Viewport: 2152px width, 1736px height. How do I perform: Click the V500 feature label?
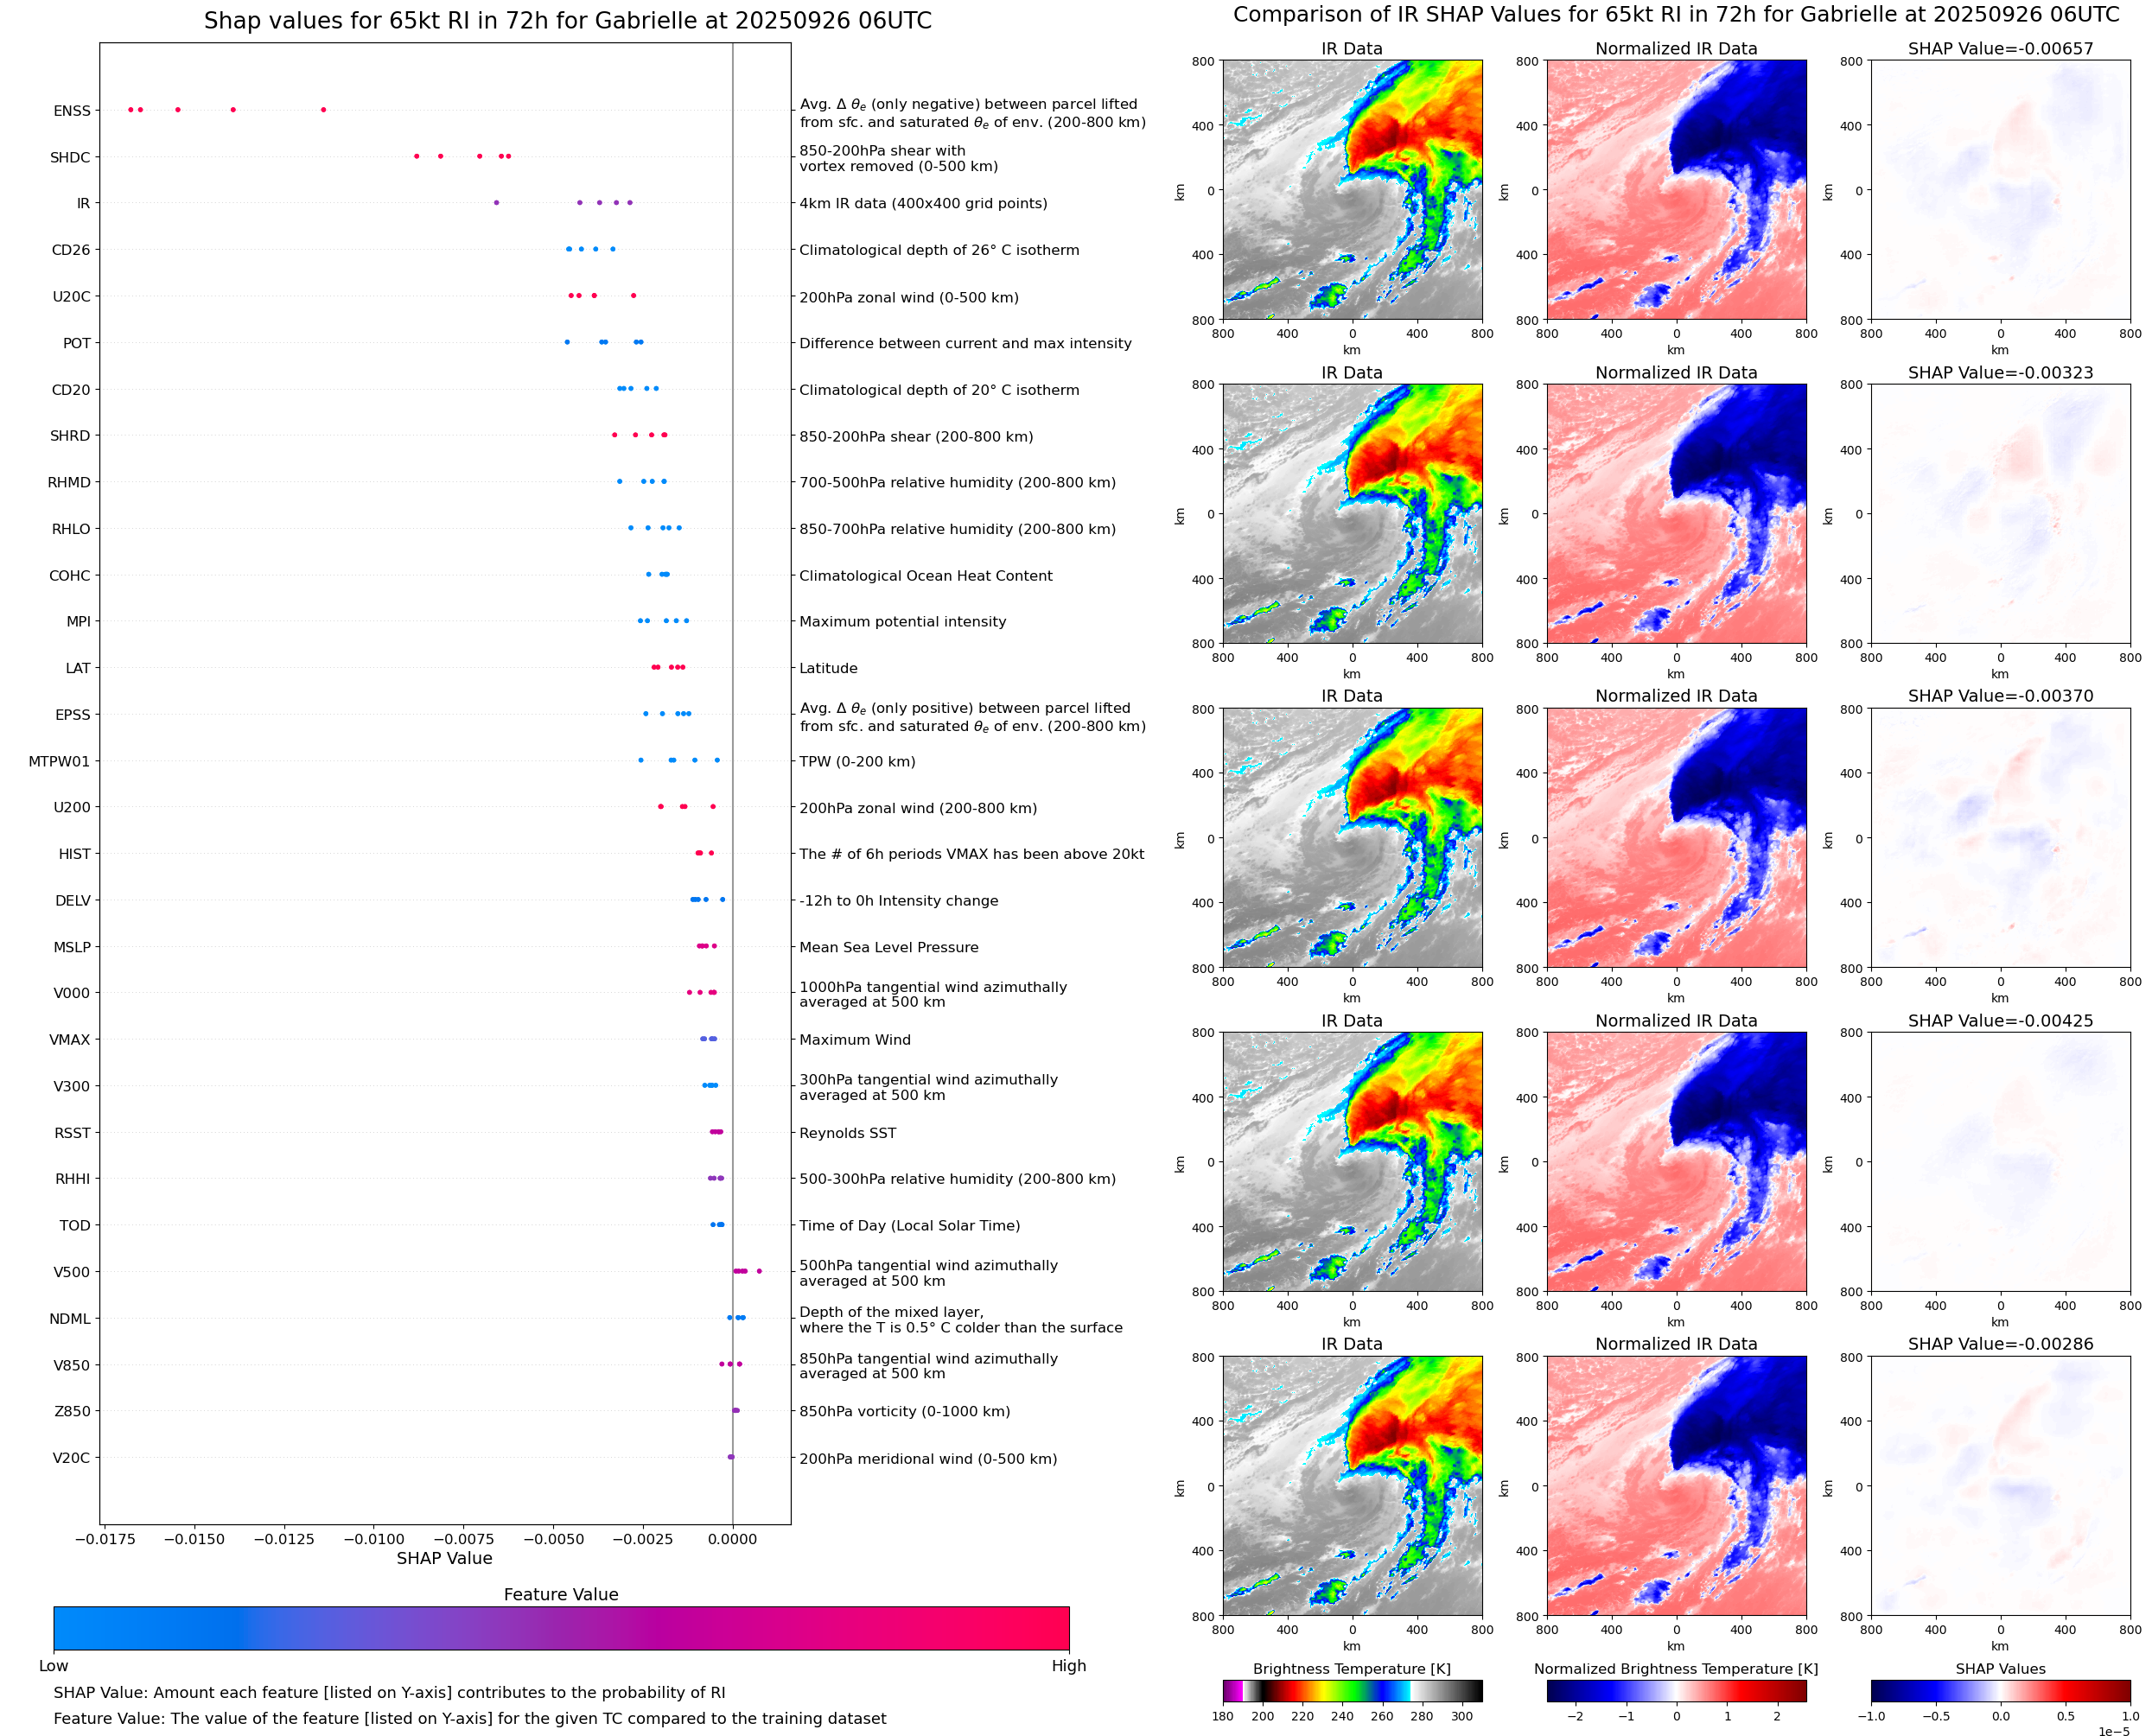[x=71, y=1272]
